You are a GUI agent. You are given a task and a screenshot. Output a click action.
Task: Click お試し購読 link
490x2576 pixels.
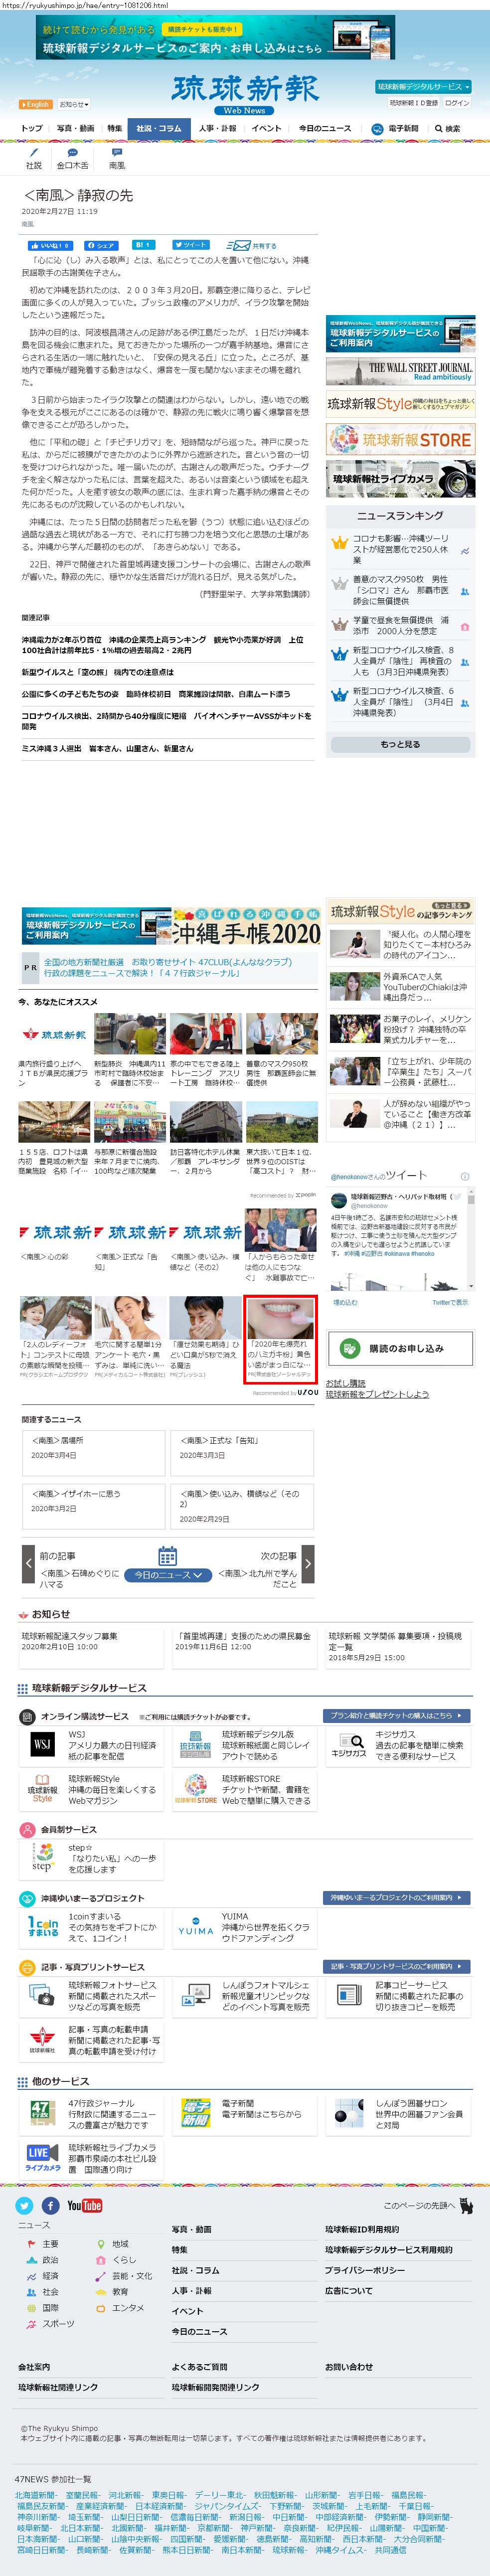pyautogui.click(x=346, y=1383)
